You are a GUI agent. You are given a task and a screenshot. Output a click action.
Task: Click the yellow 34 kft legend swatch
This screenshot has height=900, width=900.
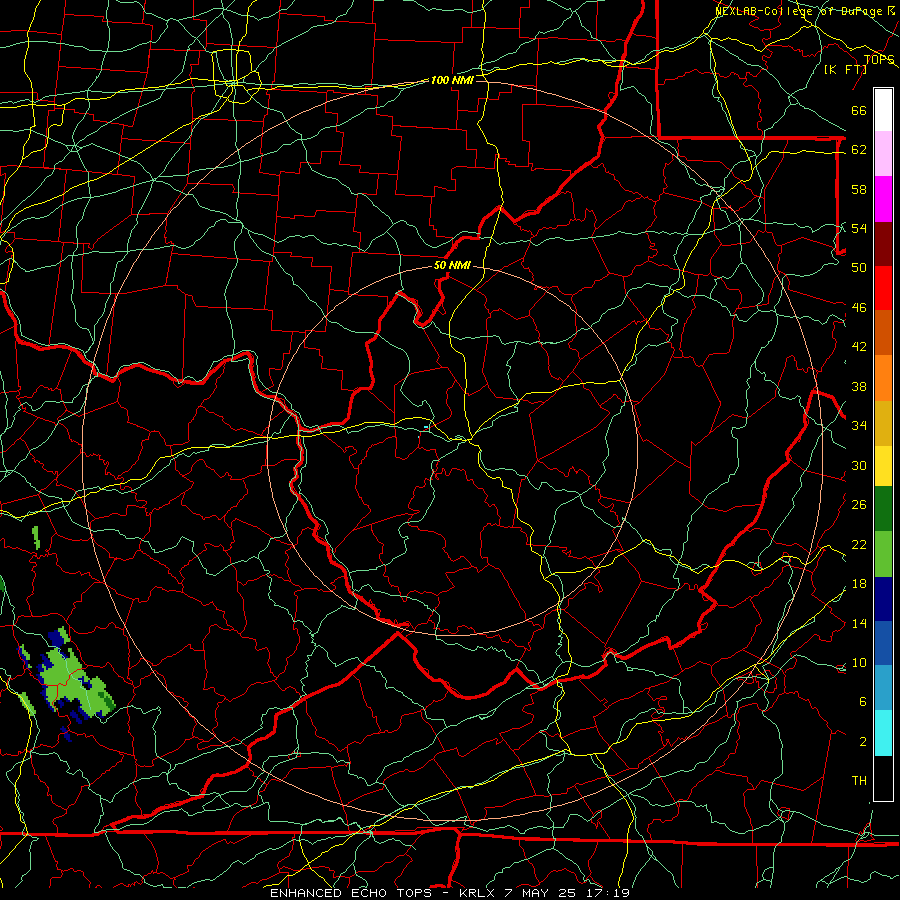pos(883,465)
